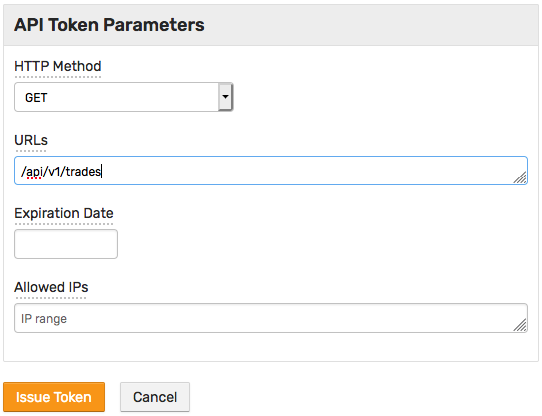
Task: Focus the Expiration Date input box
Action: click(66, 244)
